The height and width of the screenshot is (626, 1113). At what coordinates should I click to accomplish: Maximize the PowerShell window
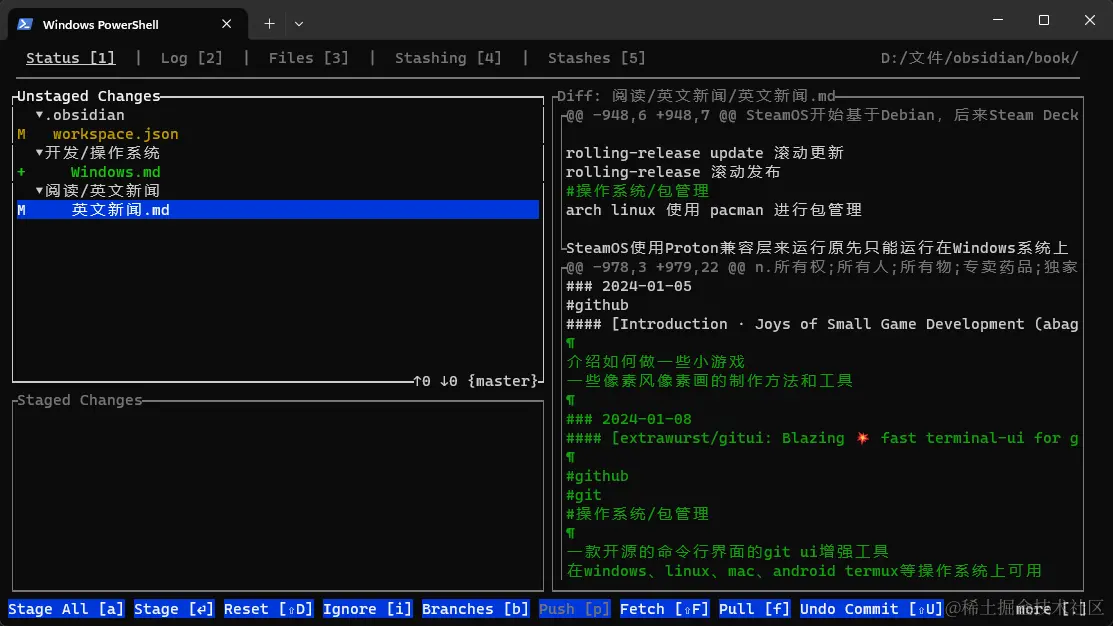click(x=1043, y=20)
